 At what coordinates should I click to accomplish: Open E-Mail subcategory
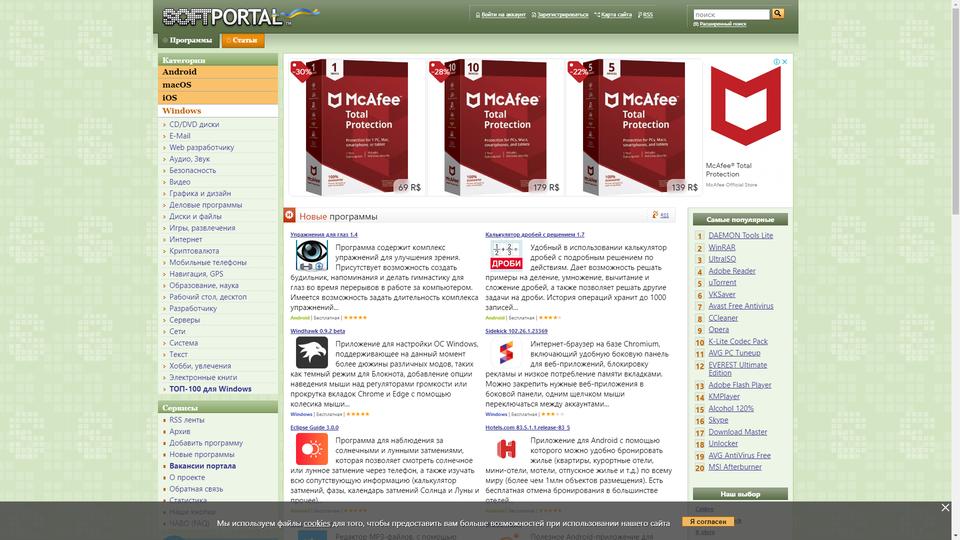180,136
